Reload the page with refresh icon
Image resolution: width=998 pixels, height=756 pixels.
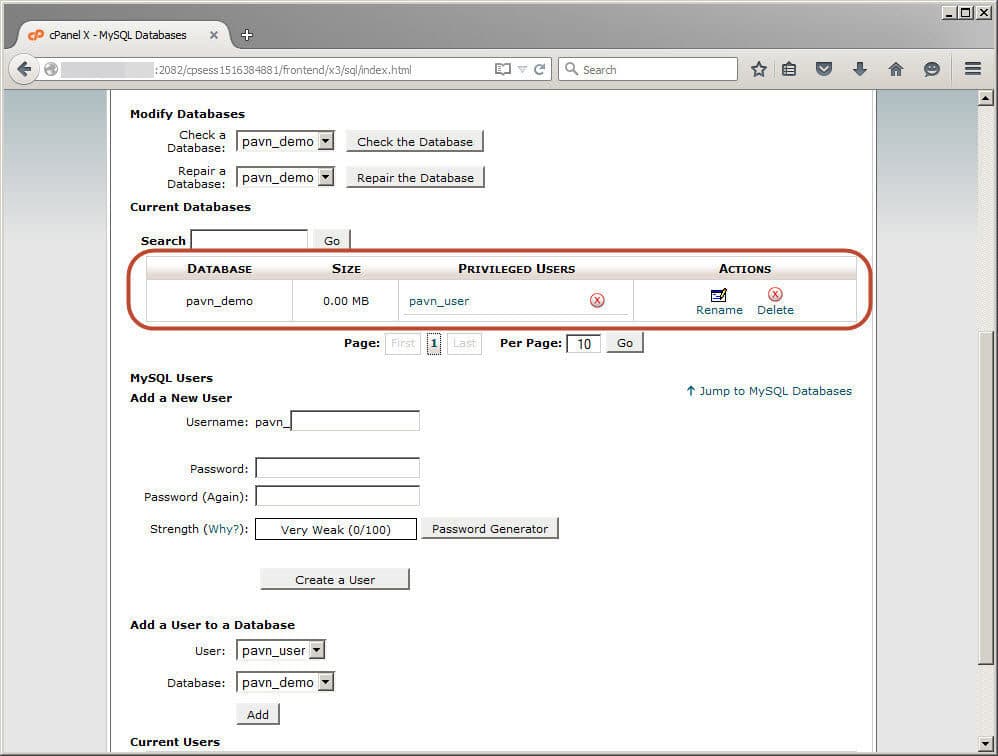click(540, 70)
